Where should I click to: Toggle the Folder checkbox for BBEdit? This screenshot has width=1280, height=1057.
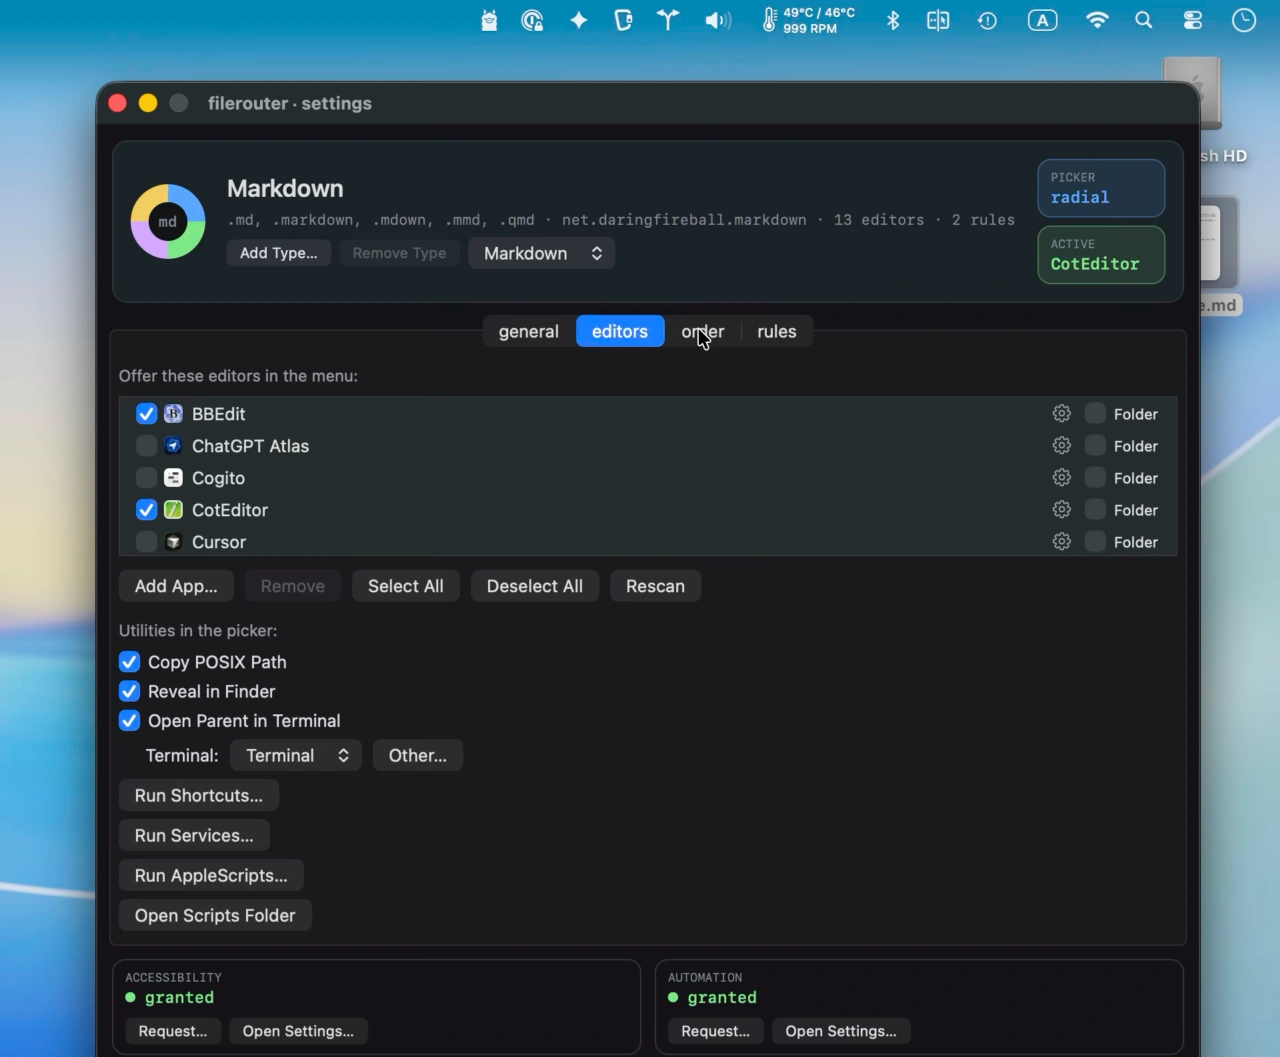point(1096,414)
